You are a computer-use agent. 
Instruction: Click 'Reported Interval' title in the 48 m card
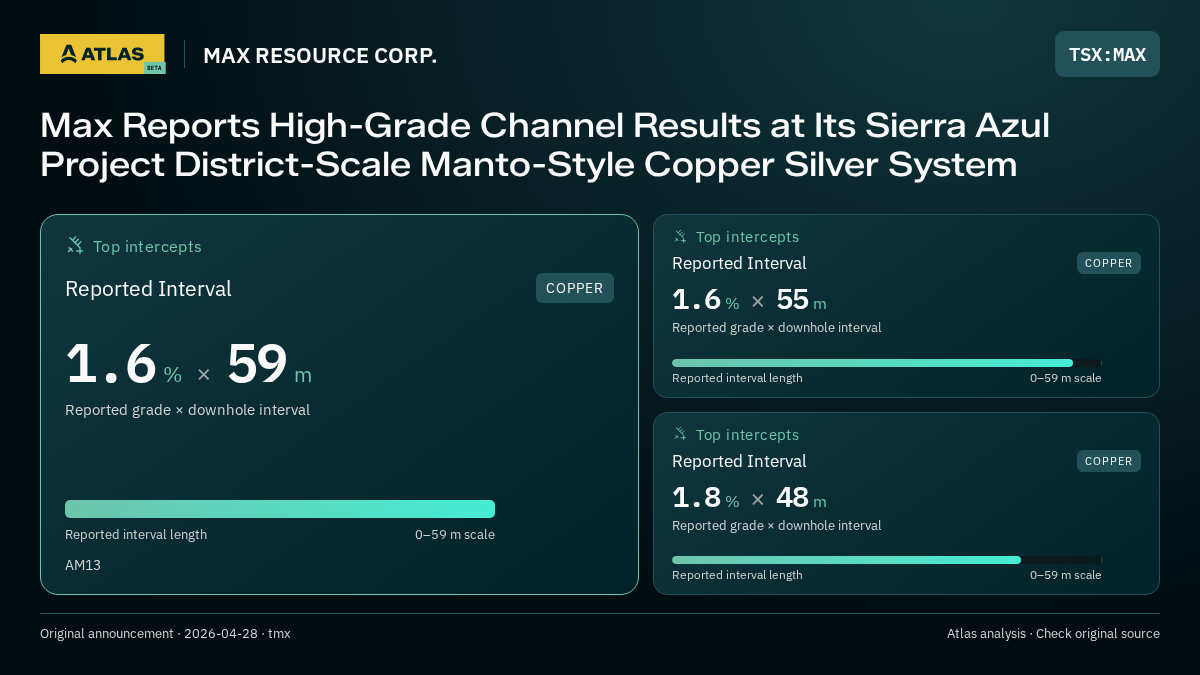click(x=739, y=461)
